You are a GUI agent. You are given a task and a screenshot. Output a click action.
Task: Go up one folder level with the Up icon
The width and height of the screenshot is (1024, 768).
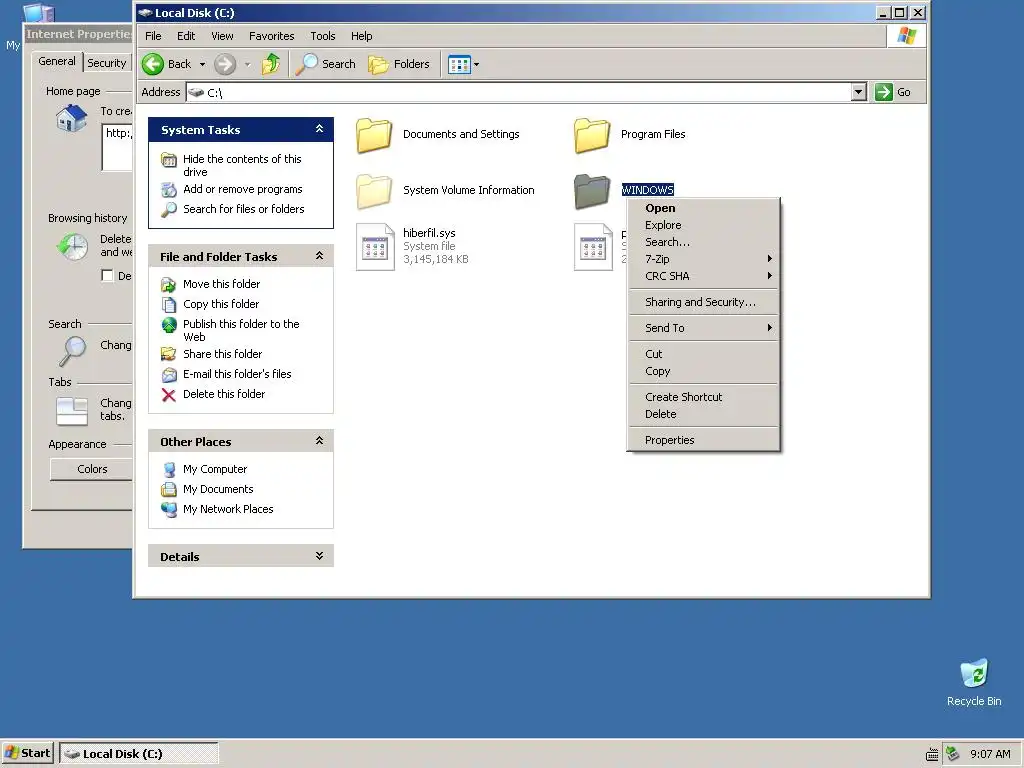270,64
